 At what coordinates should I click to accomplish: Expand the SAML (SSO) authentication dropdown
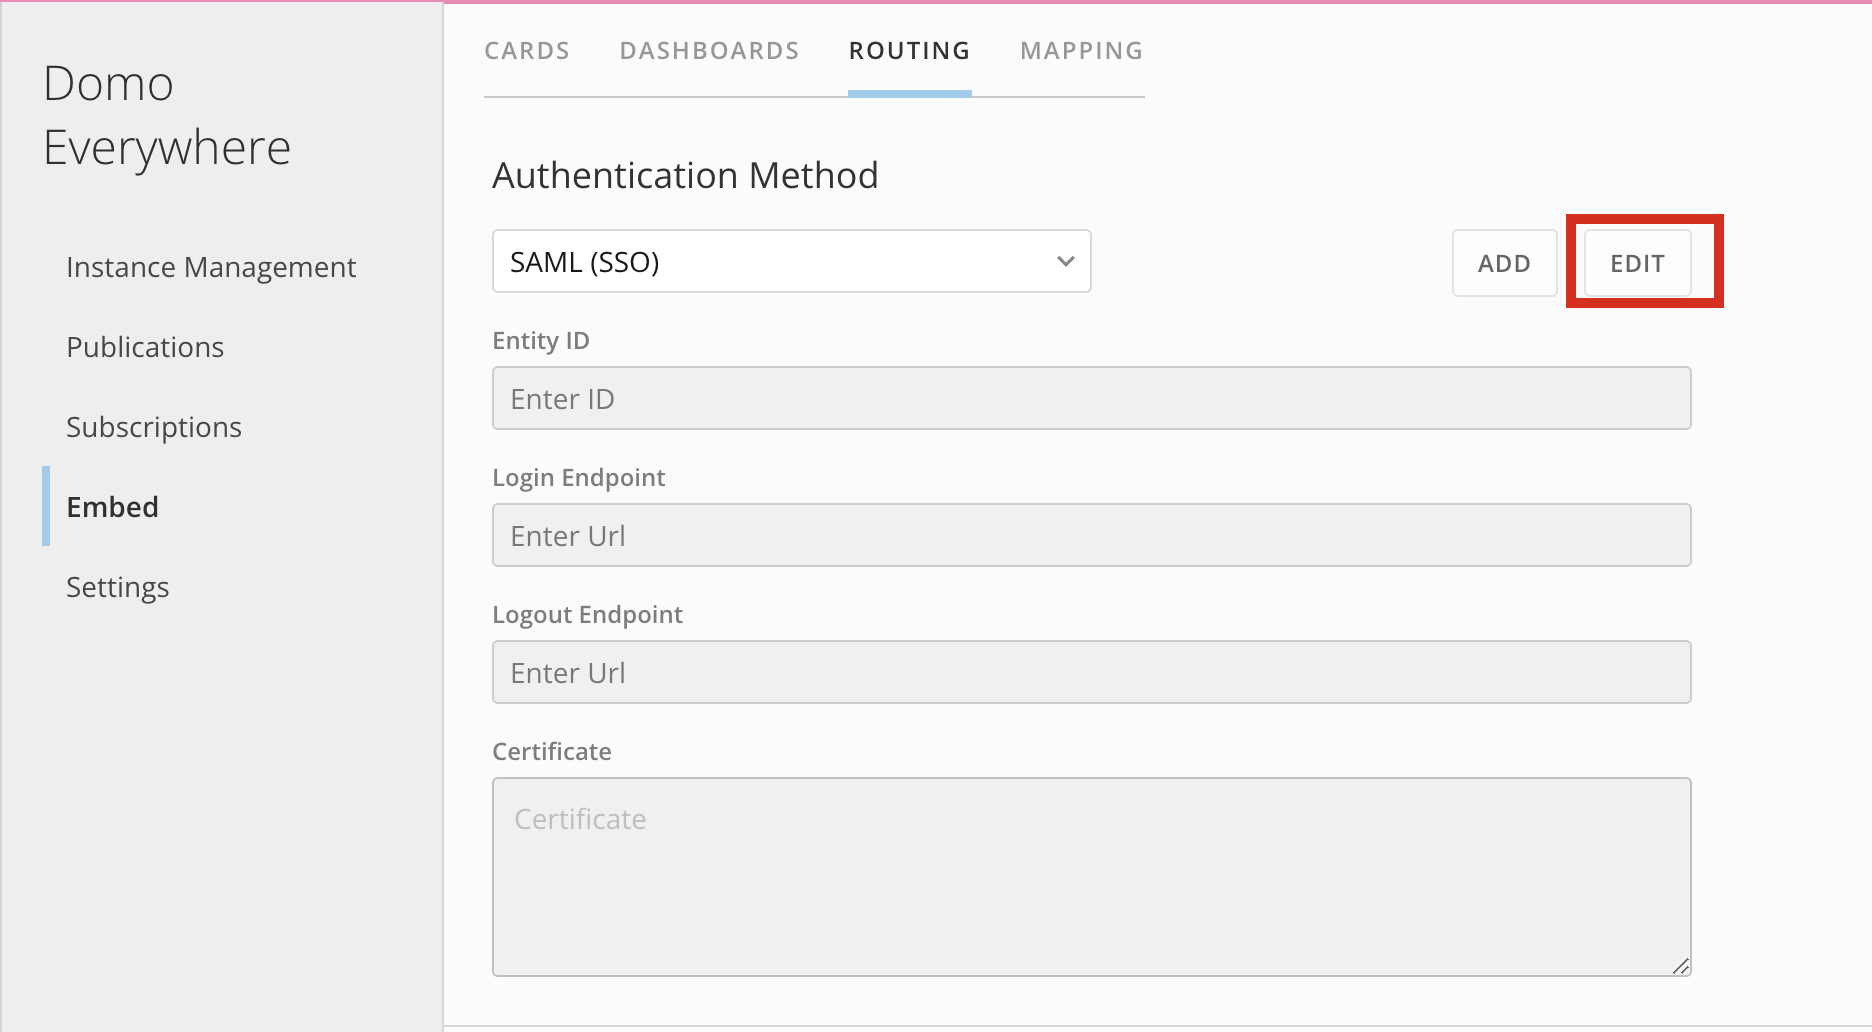[x=791, y=262]
